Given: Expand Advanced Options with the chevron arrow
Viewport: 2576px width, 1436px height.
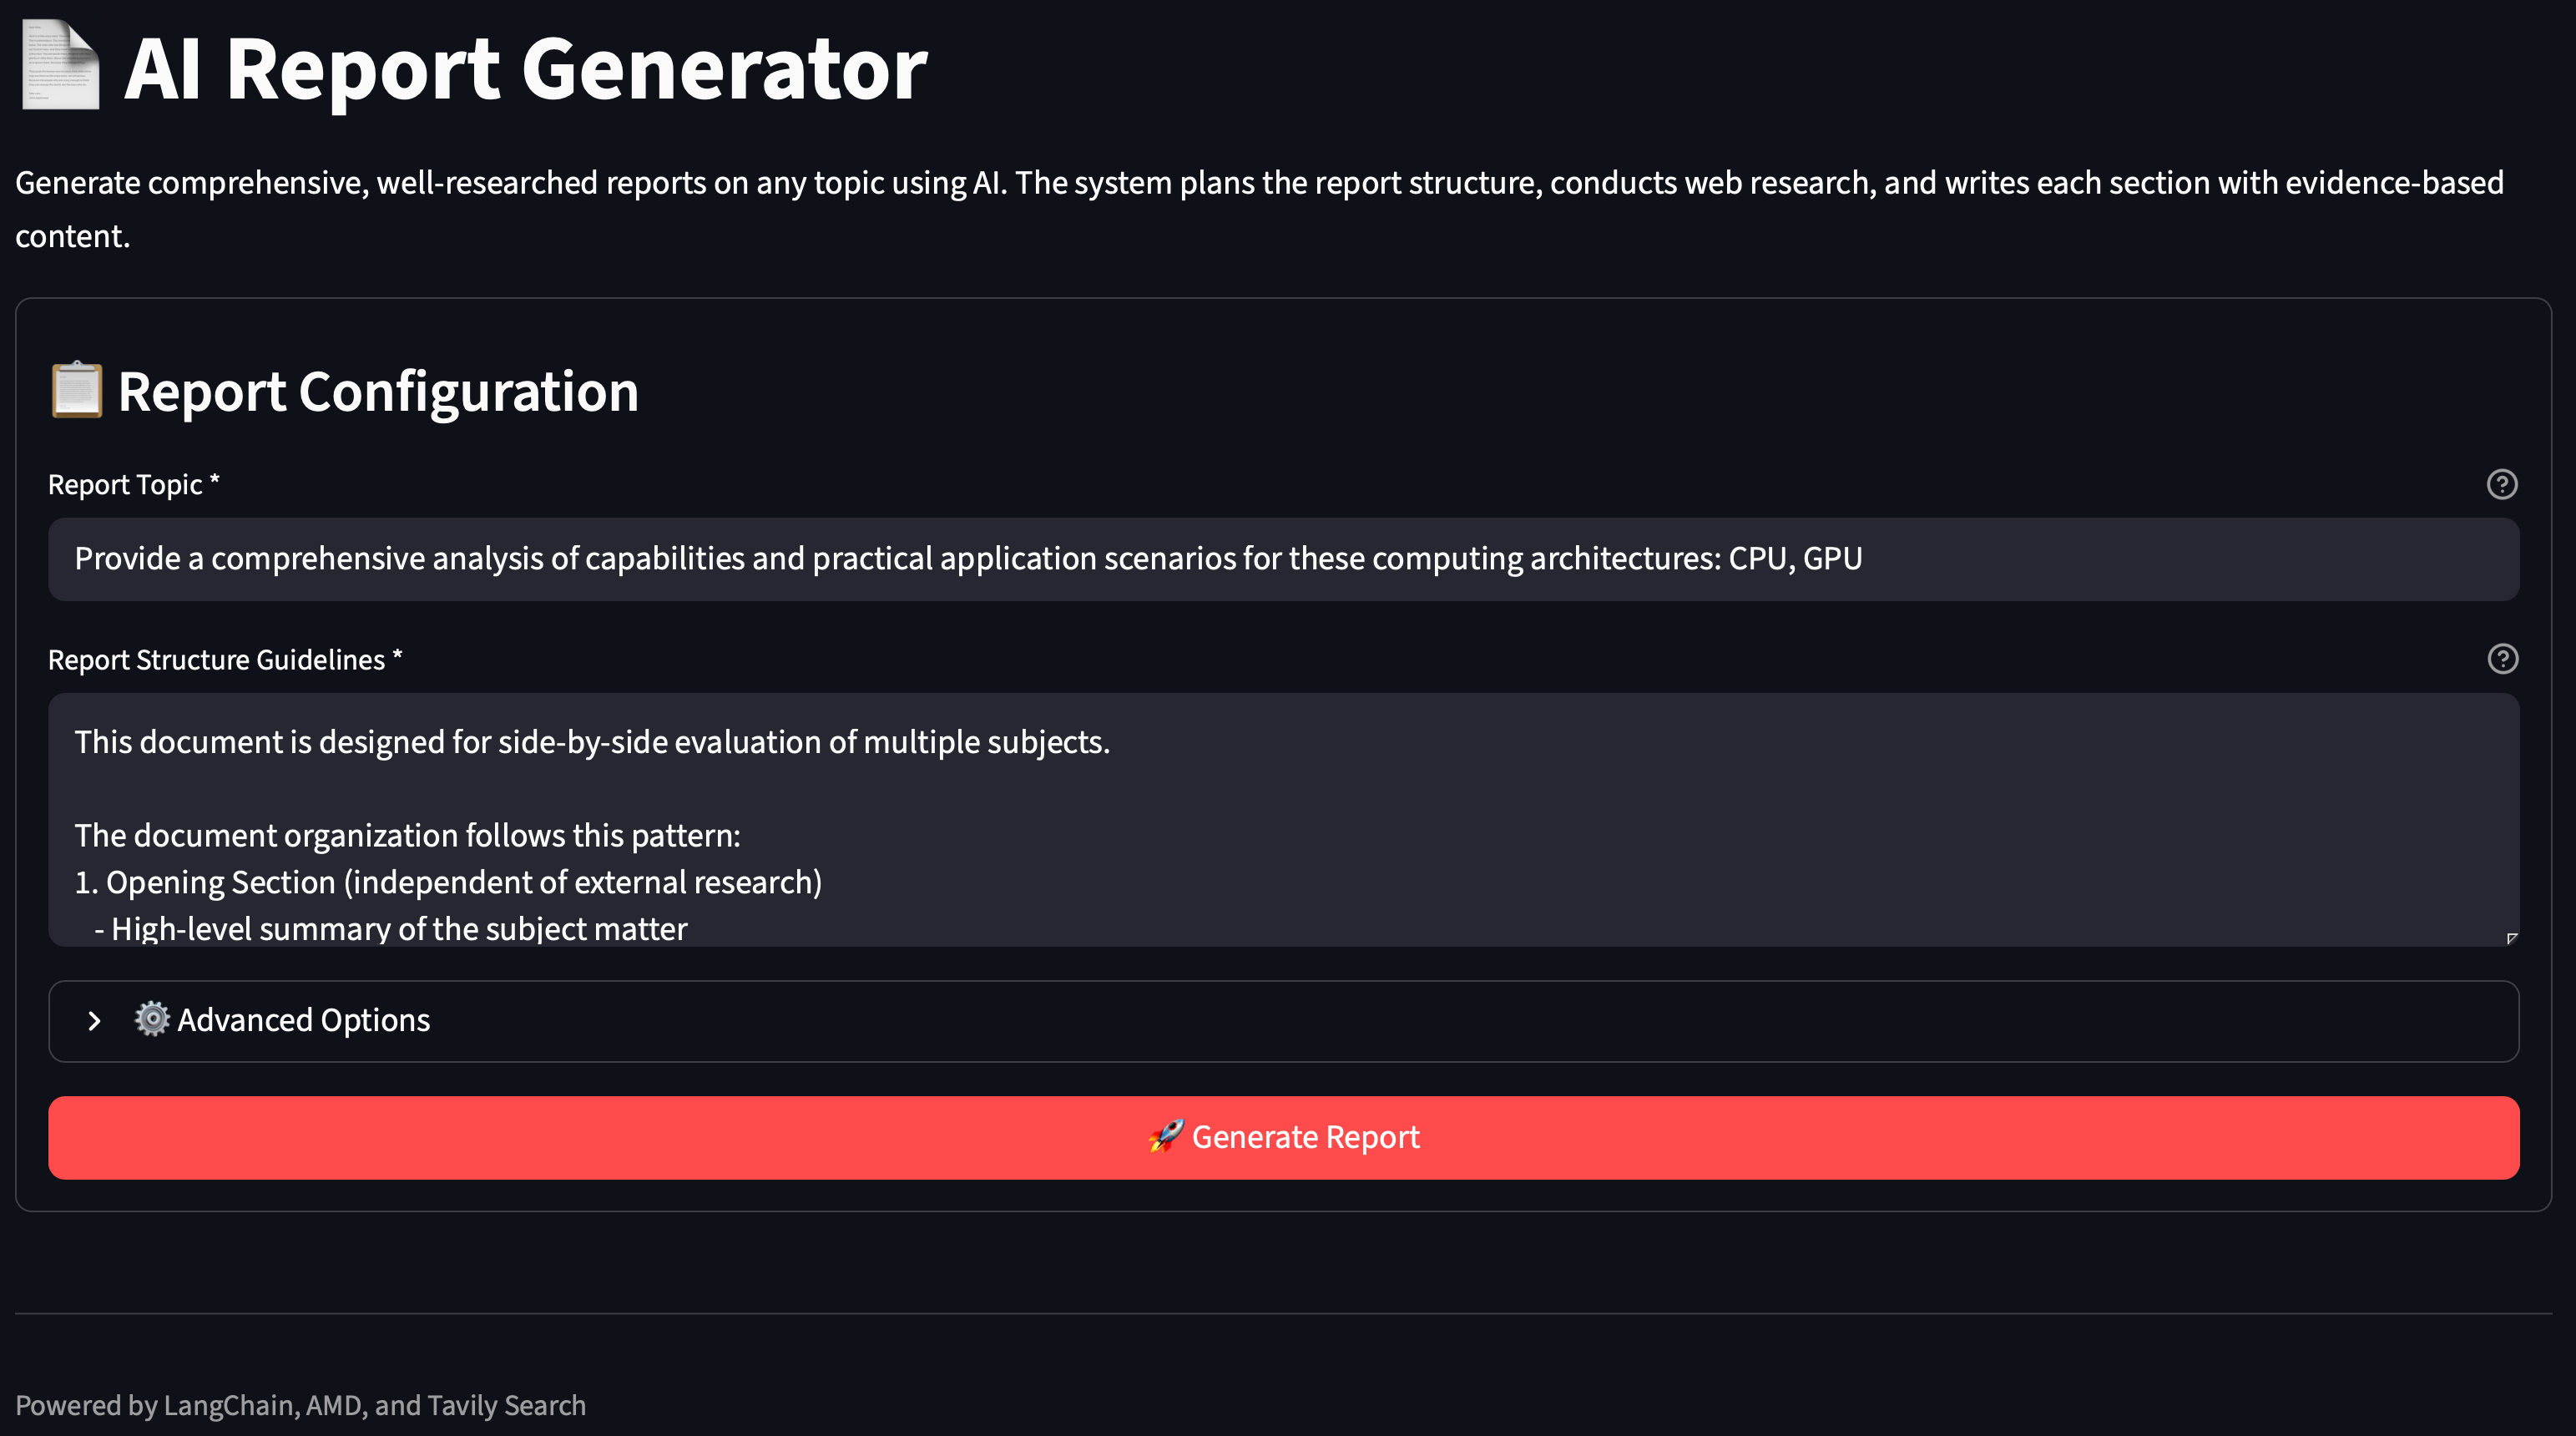Looking at the screenshot, I should click(94, 1021).
